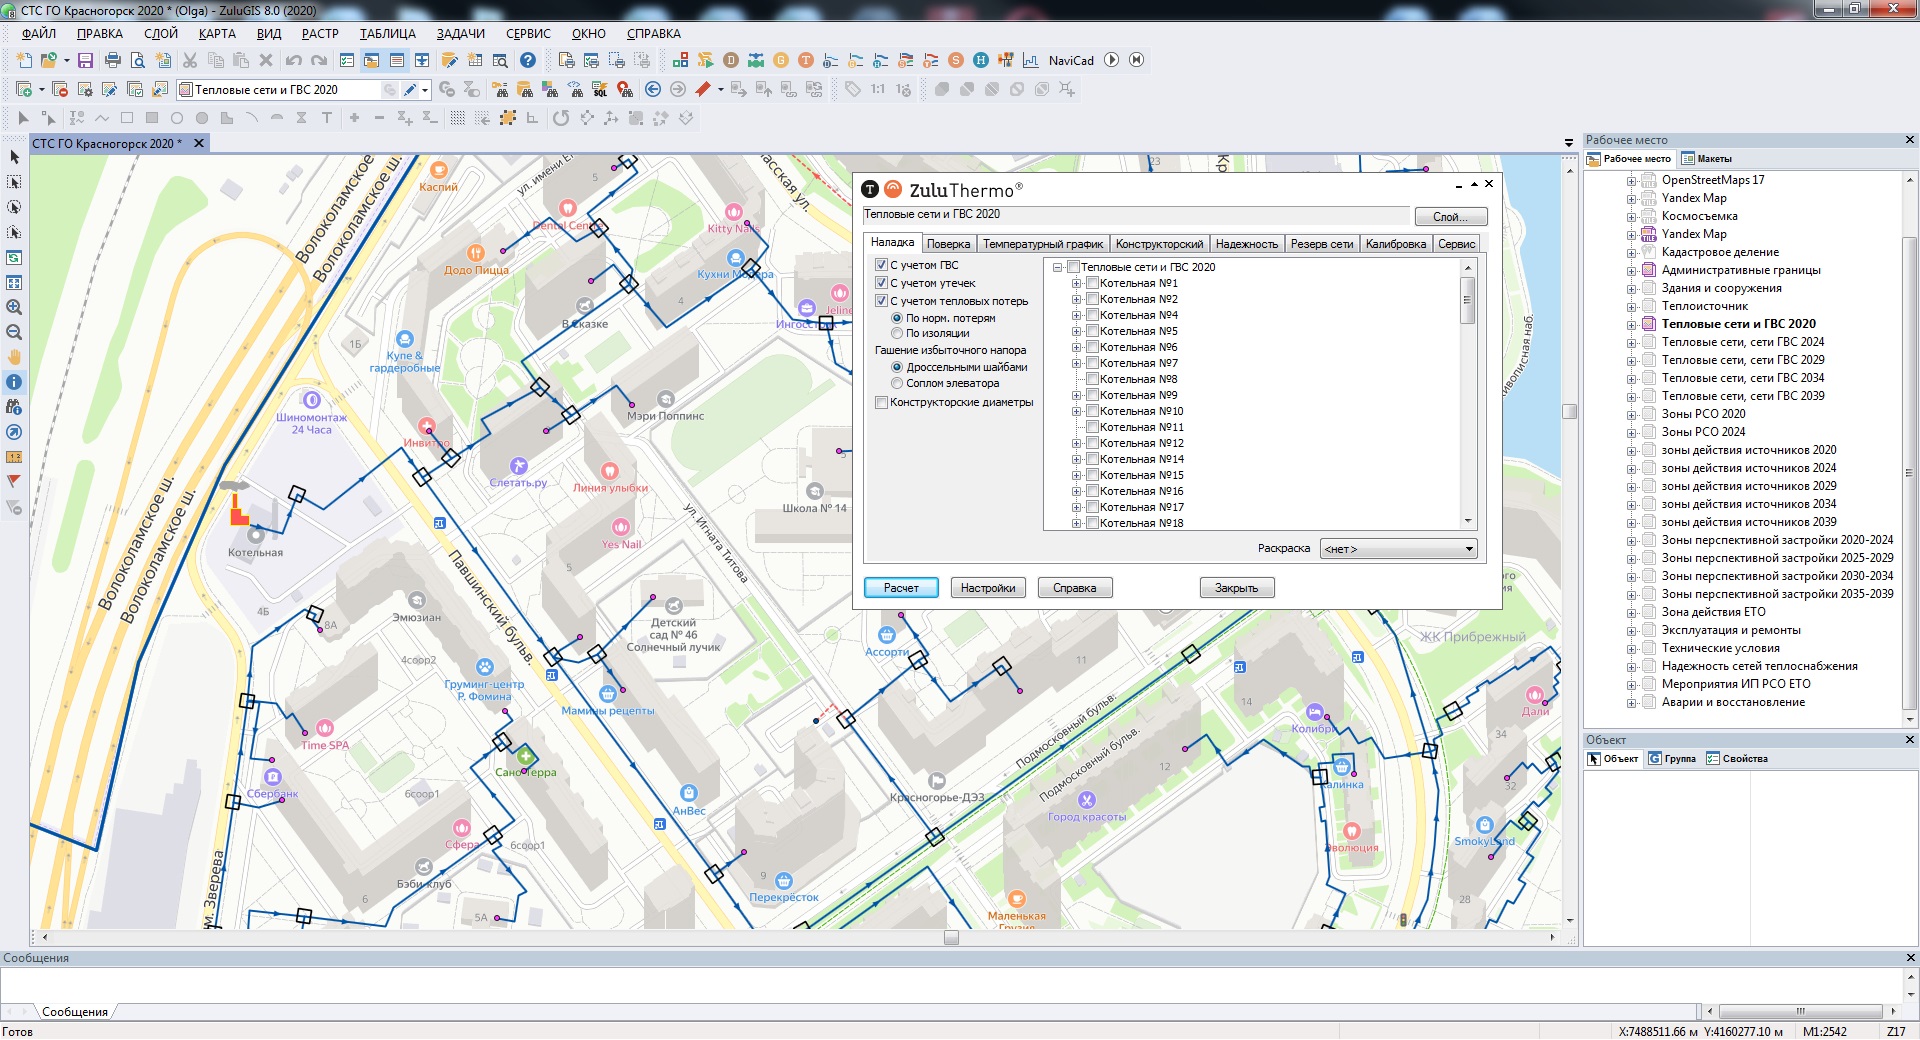Click the Расчет button

click(901, 588)
